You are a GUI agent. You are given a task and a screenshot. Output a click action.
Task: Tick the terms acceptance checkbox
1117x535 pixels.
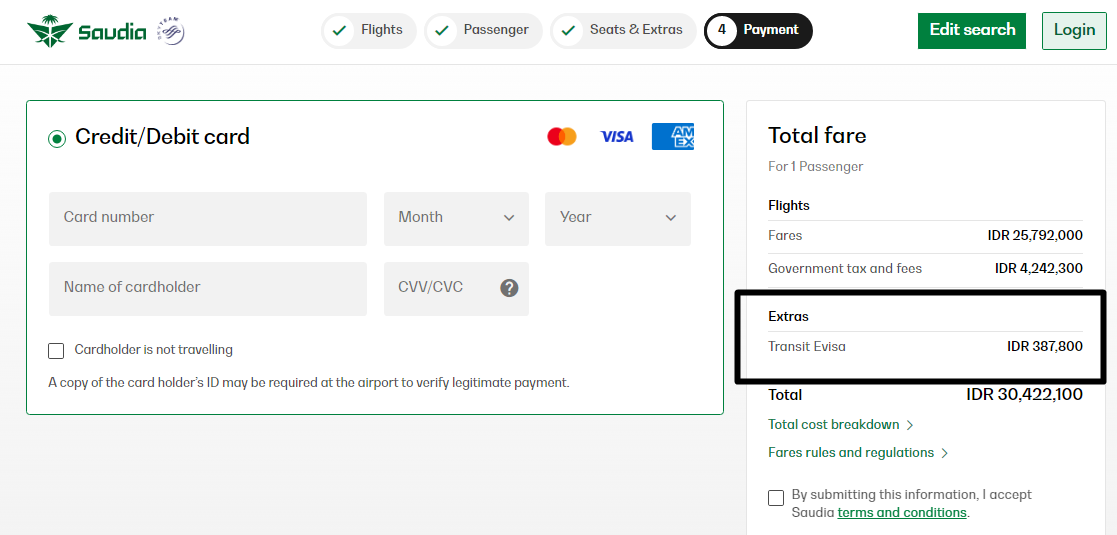[x=776, y=497]
